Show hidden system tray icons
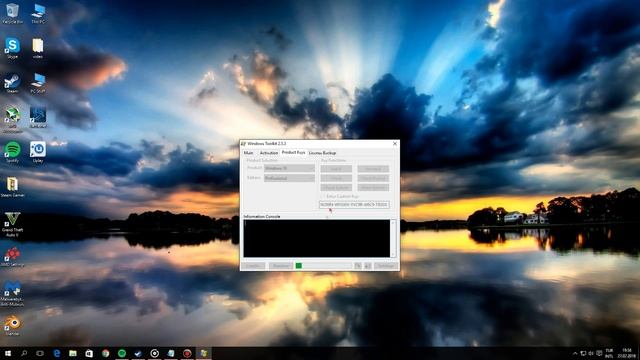 (x=575, y=353)
